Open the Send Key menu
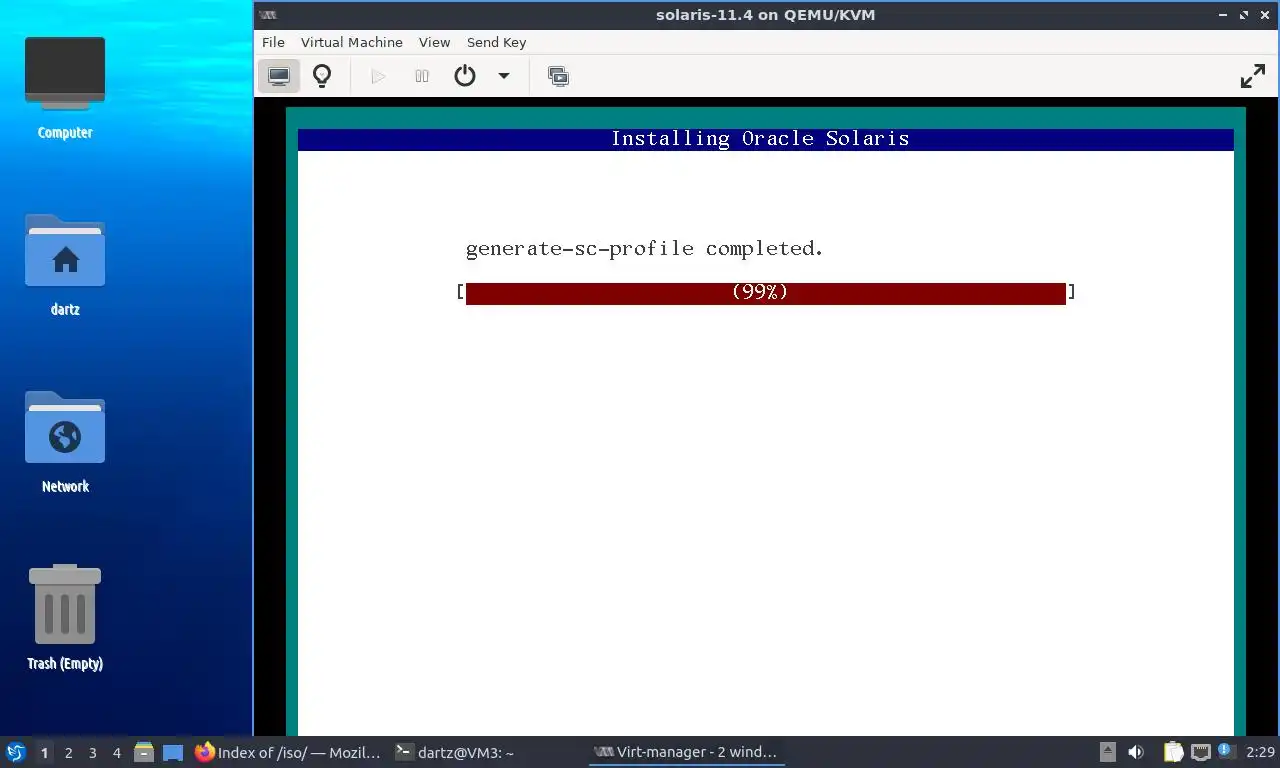This screenshot has width=1280, height=768. [x=496, y=42]
